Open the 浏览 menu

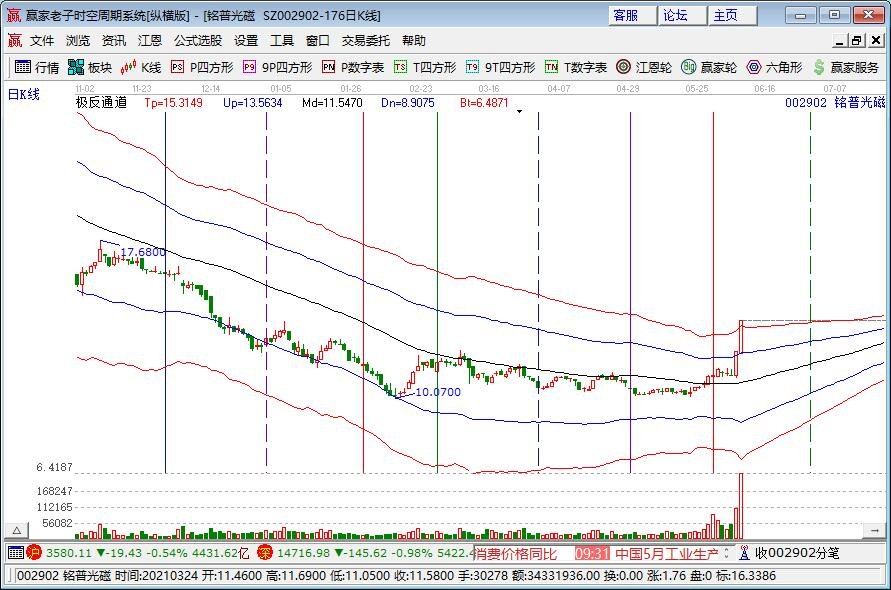coord(78,40)
